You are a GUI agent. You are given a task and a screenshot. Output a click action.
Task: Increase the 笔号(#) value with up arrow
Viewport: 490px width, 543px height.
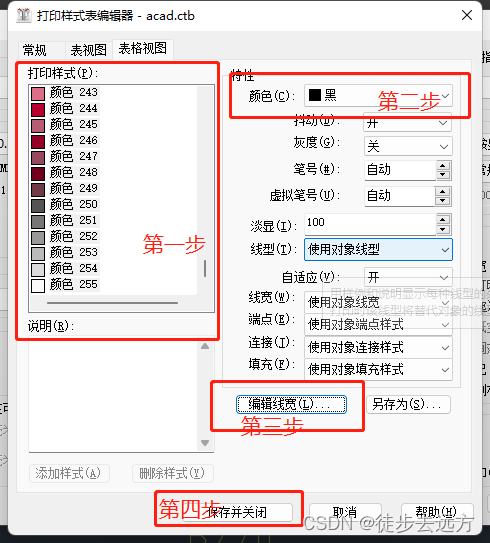coord(443,165)
